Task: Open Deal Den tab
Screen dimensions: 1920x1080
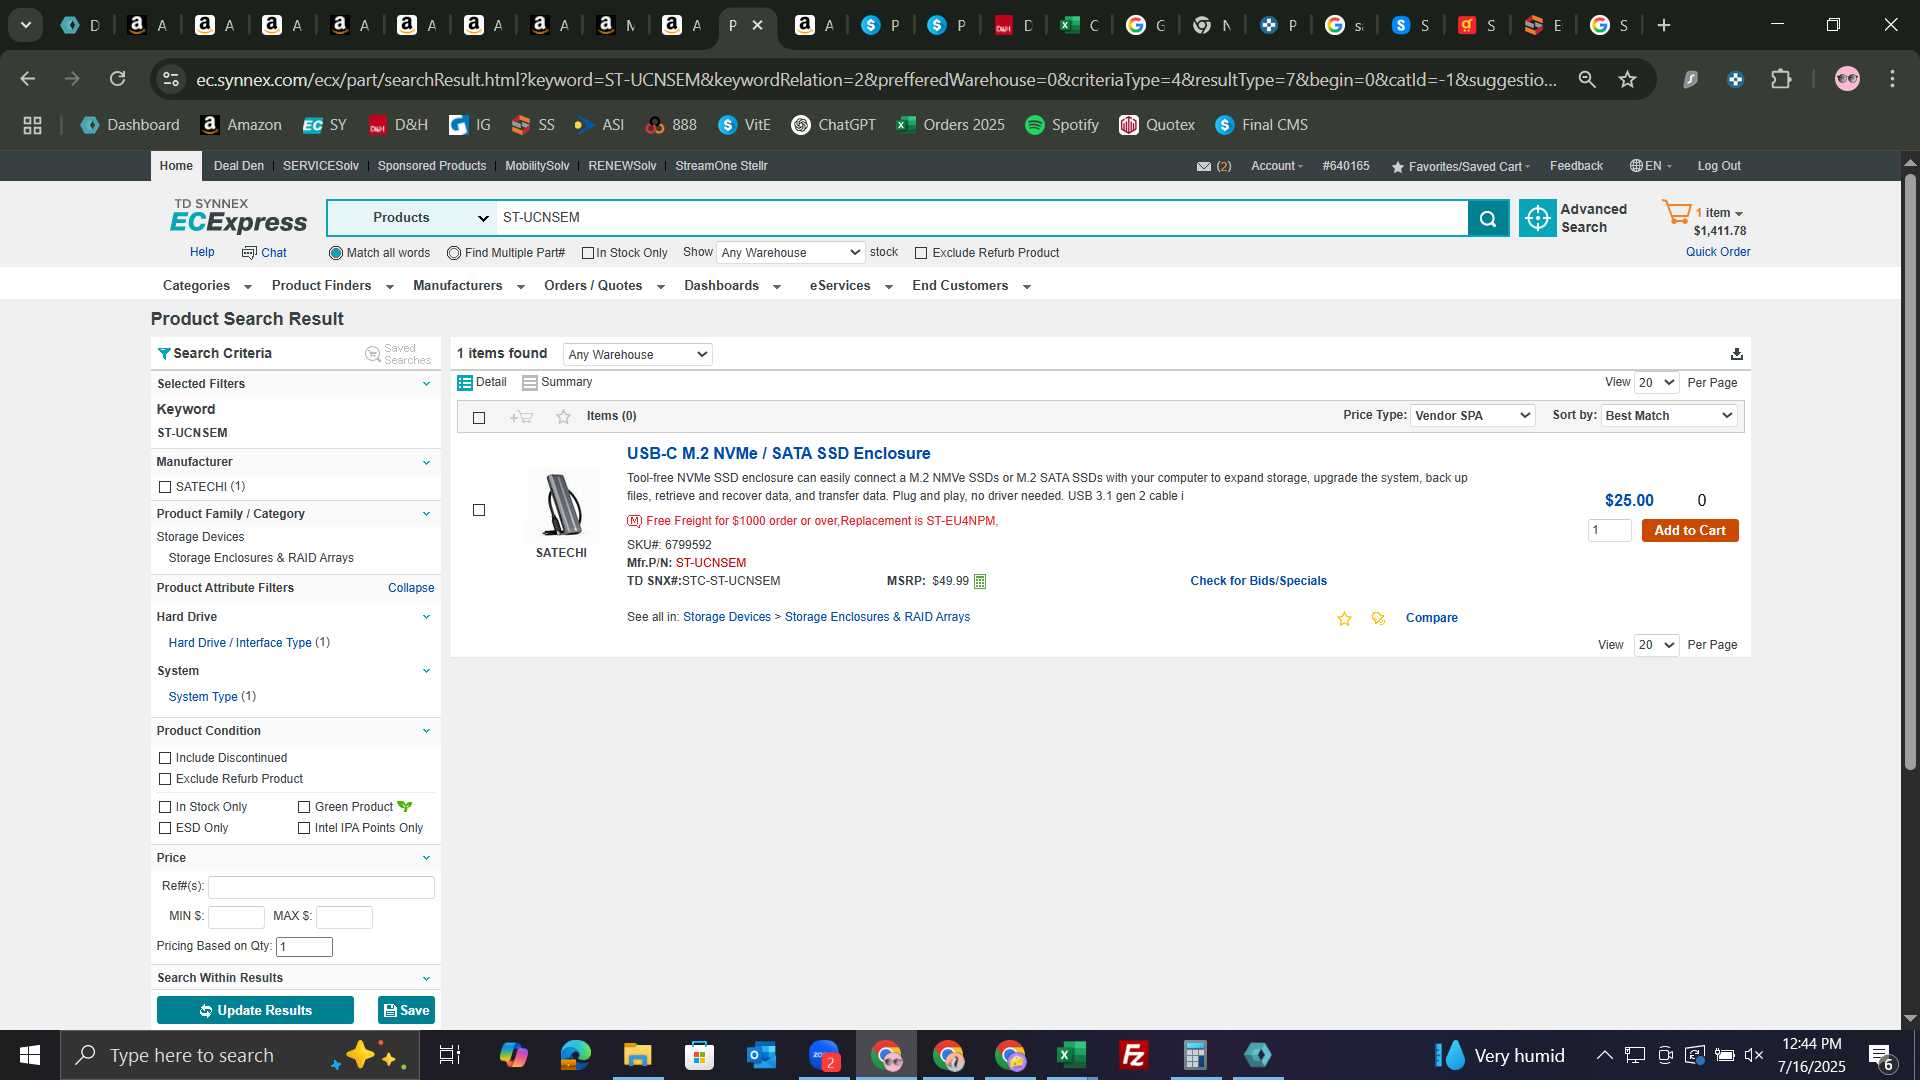Action: tap(239, 166)
